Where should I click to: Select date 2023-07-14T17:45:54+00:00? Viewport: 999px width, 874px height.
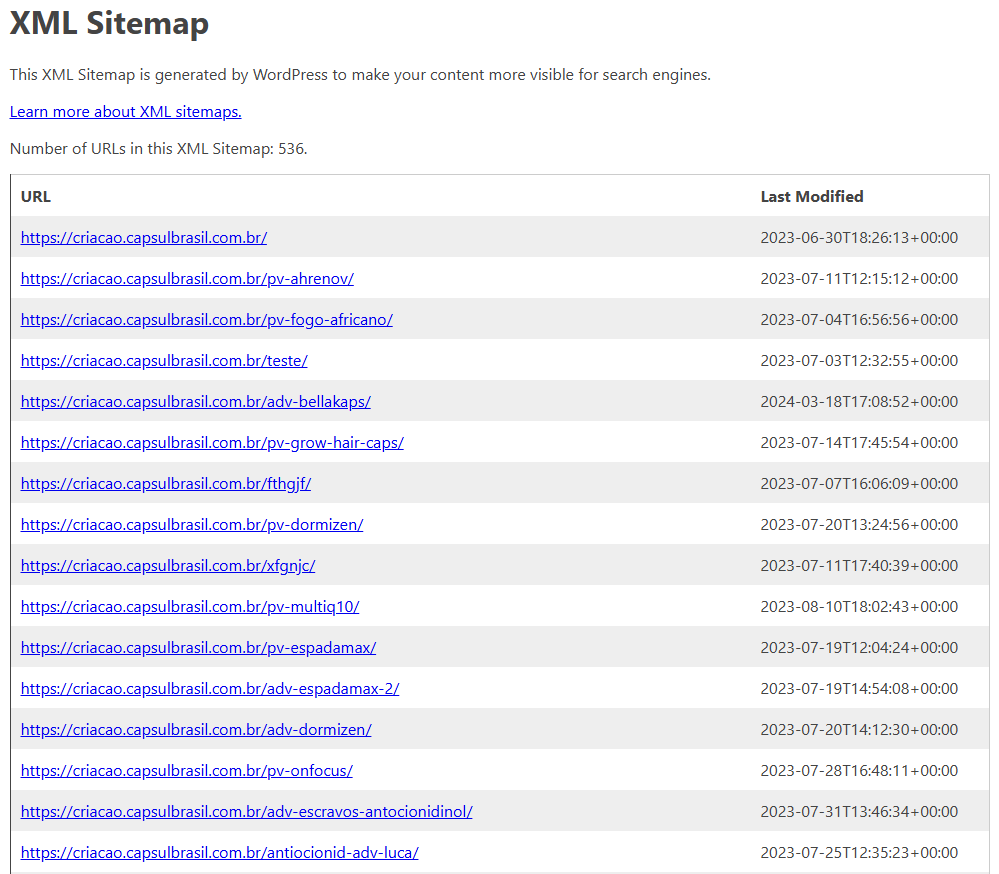pyautogui.click(x=859, y=443)
